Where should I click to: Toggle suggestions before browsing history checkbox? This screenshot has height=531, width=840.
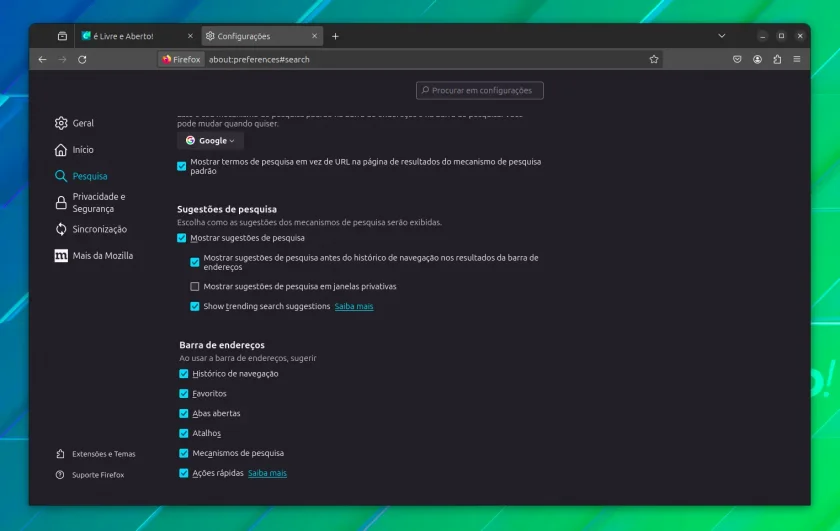(x=194, y=262)
